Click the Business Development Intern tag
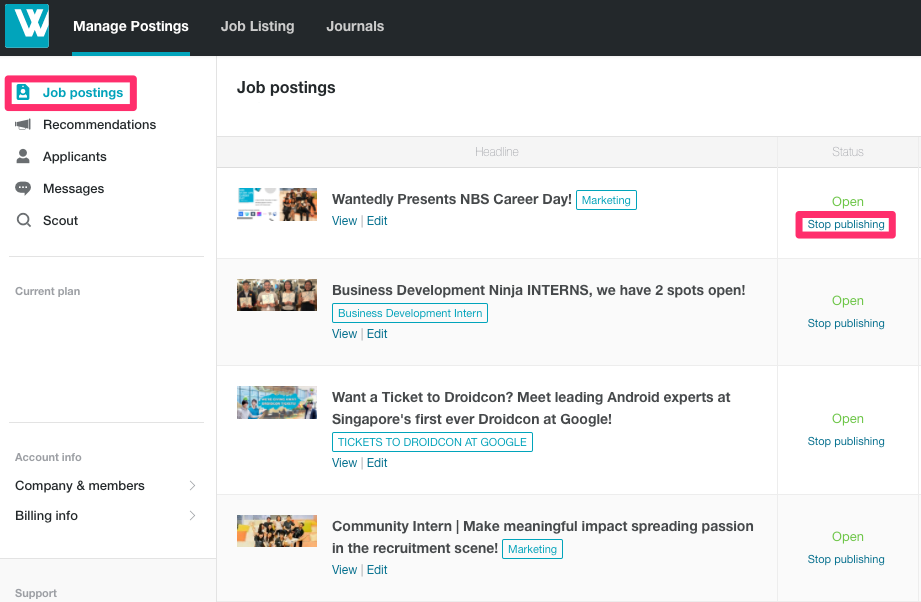 click(x=410, y=313)
